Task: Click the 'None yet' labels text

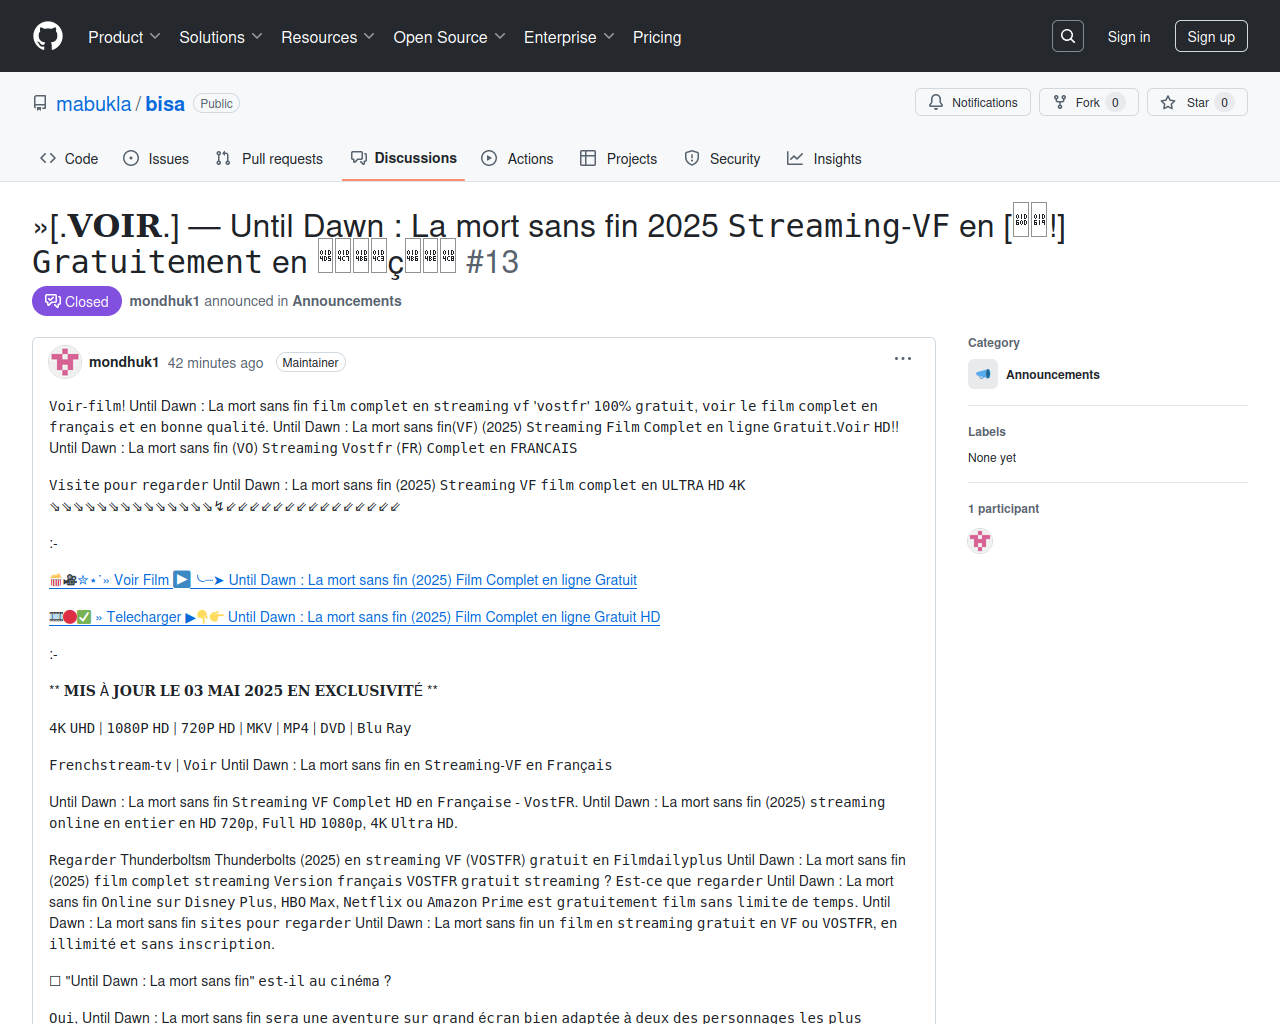Action: pyautogui.click(x=992, y=458)
